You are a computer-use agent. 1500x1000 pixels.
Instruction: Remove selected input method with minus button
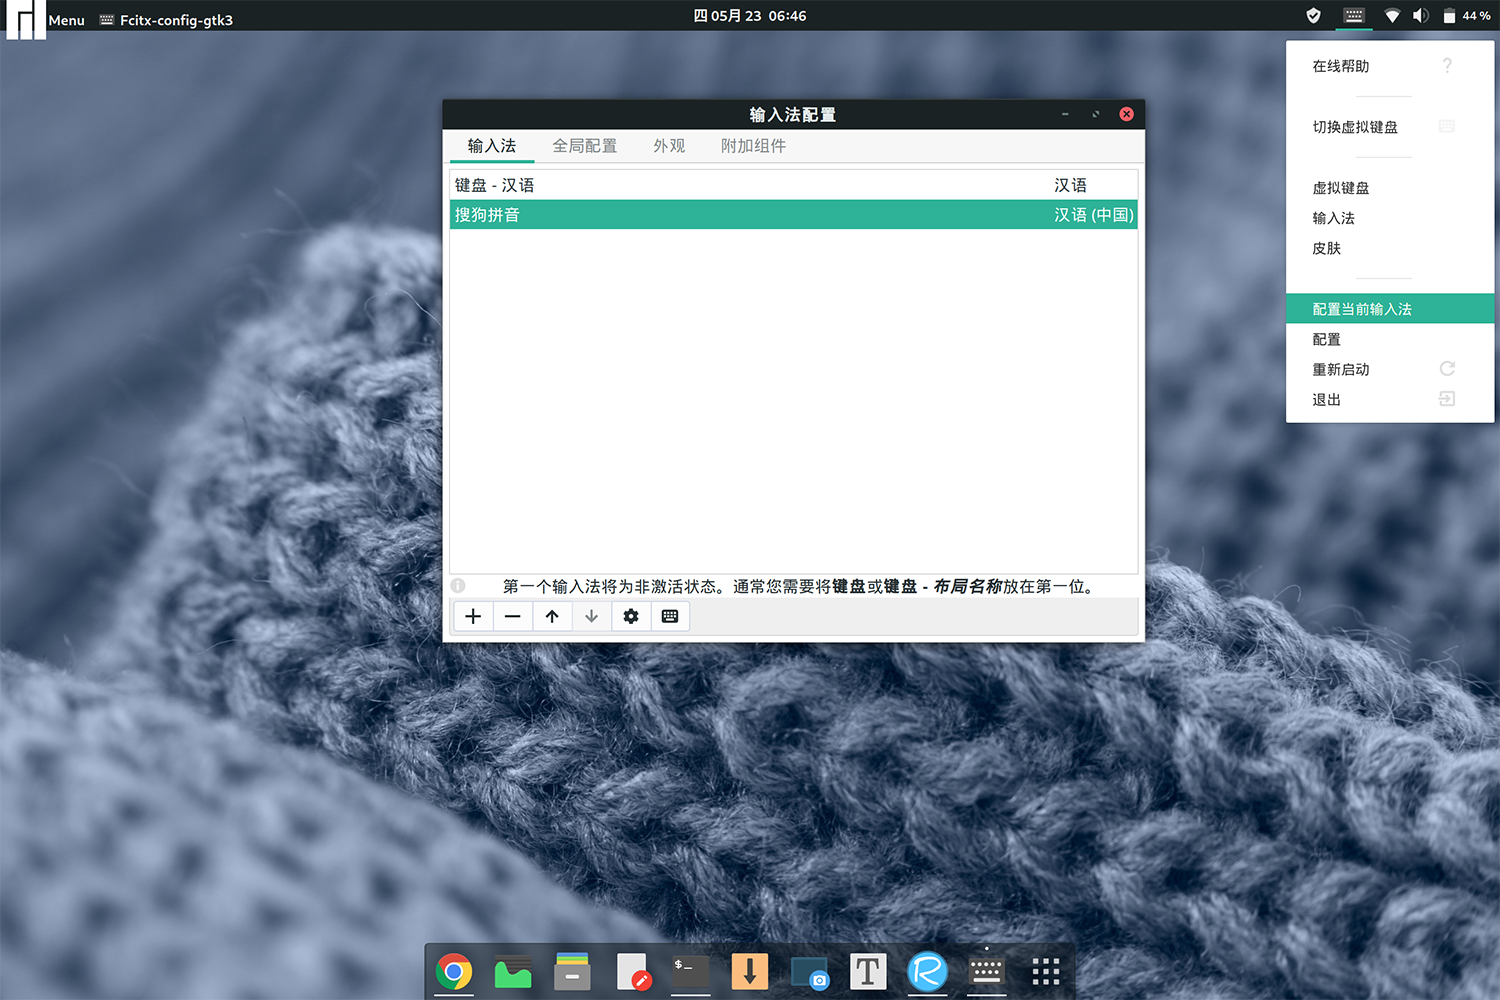click(x=512, y=616)
